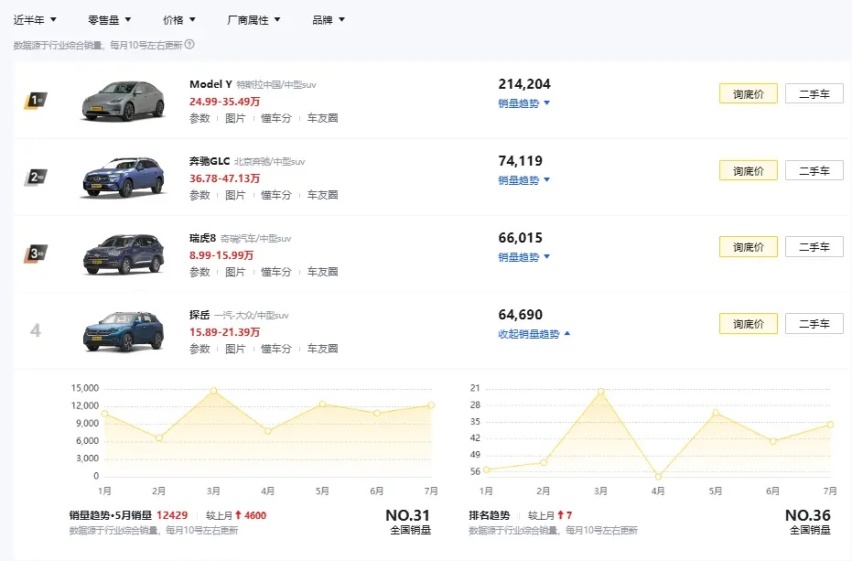
Task: Click 询底价 button for 探岳
Action: [x=748, y=323]
